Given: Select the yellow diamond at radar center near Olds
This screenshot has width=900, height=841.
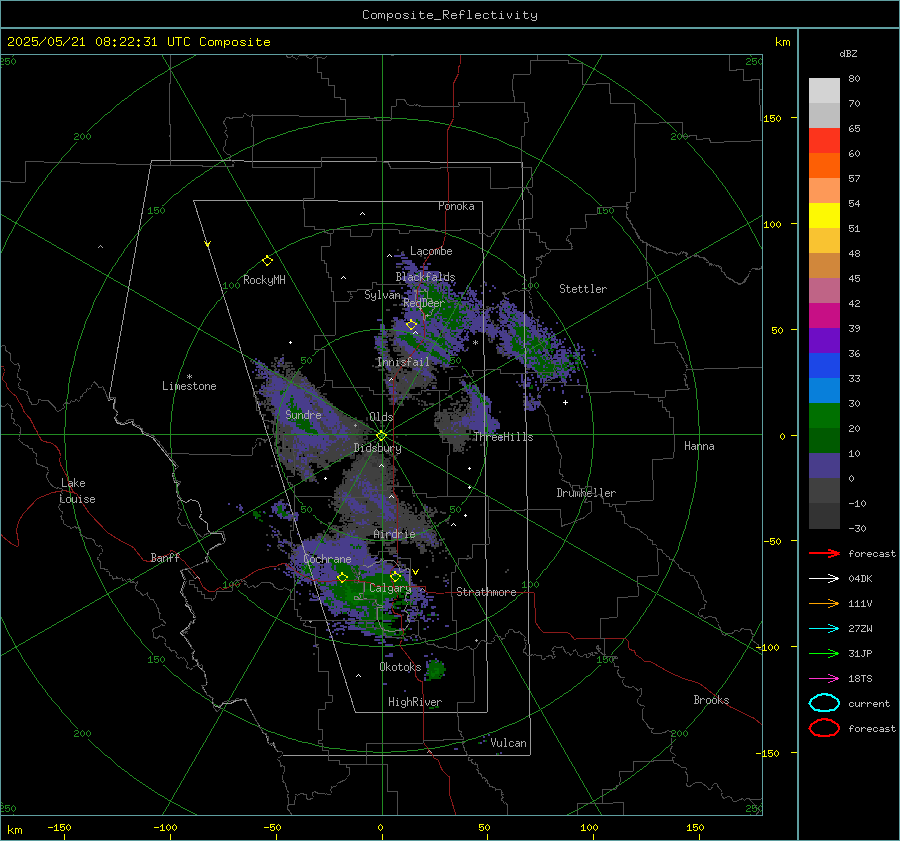Looking at the screenshot, I should point(381,436).
